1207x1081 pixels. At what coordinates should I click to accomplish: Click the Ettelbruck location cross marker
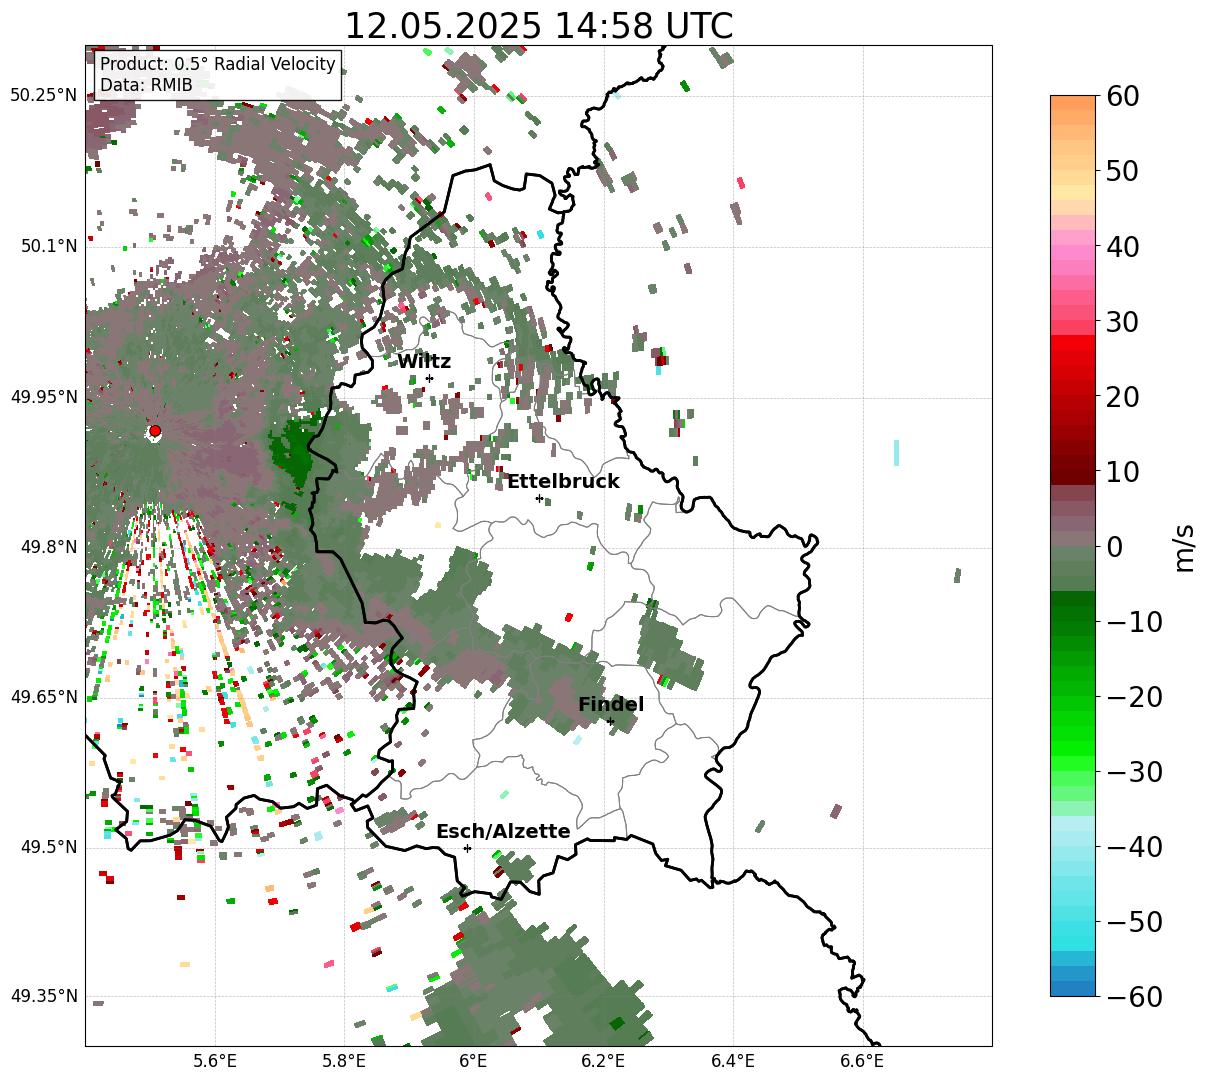[539, 498]
